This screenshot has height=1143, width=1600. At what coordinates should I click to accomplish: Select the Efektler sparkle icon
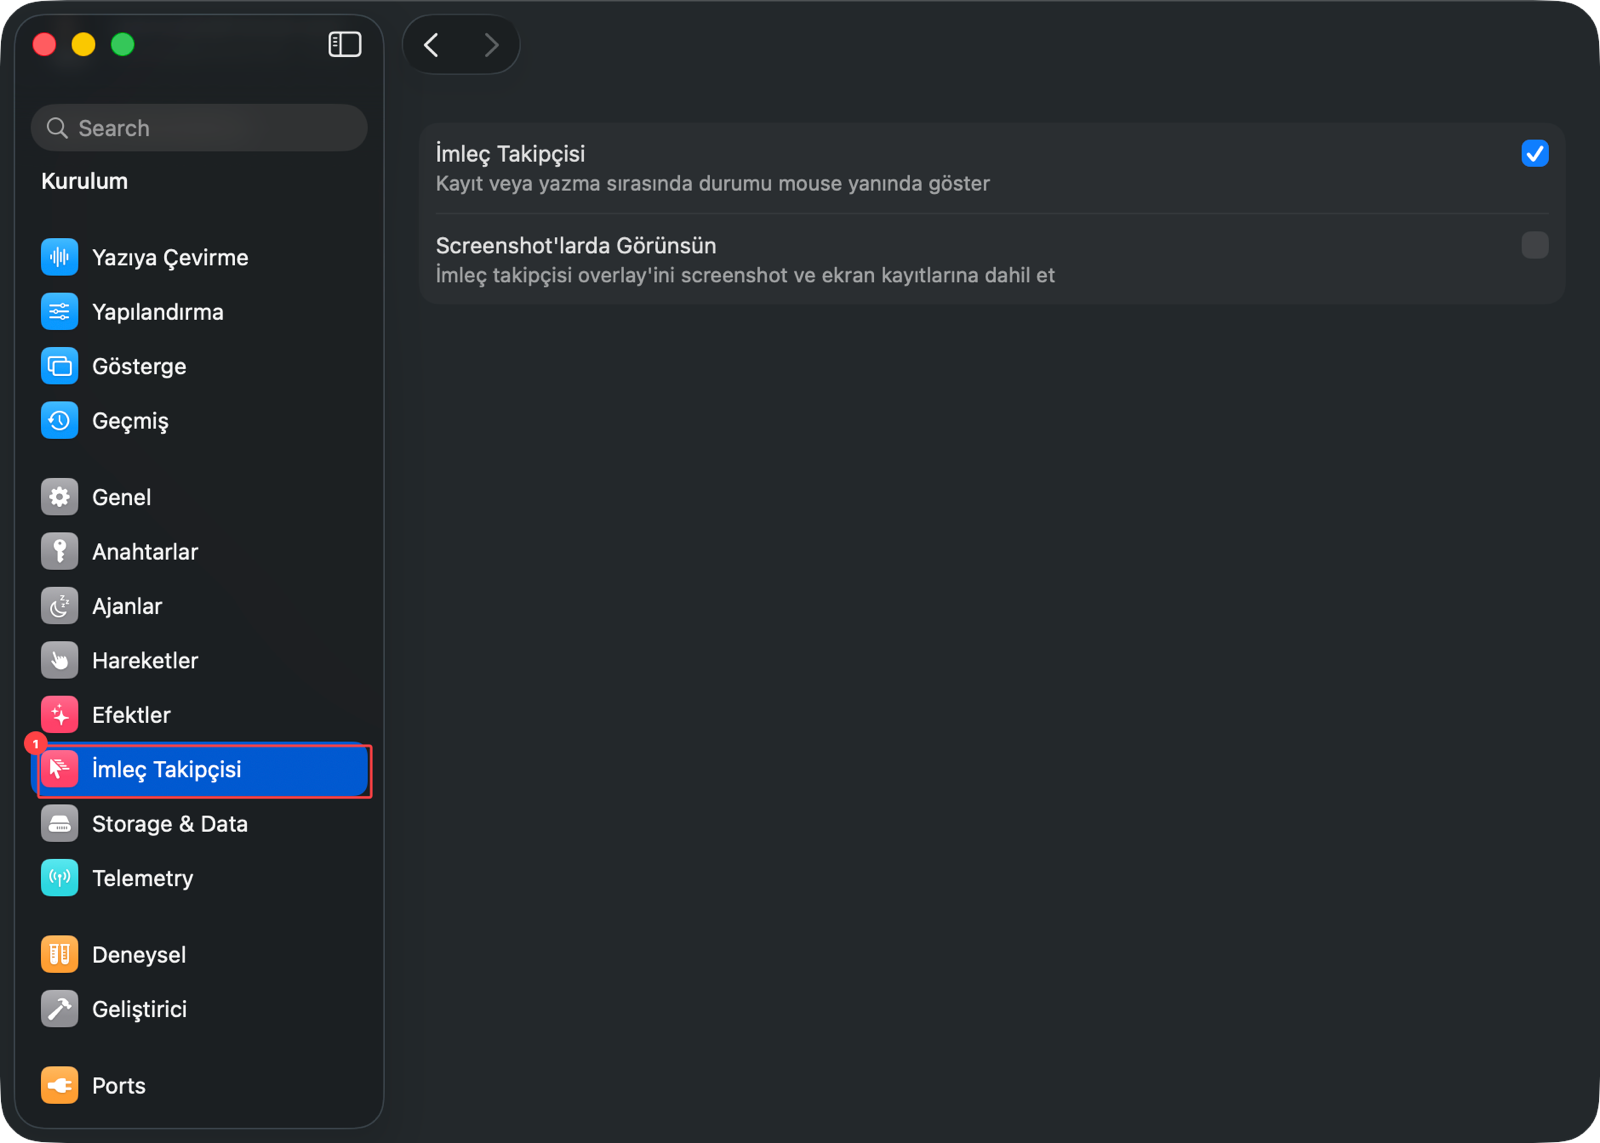60,715
